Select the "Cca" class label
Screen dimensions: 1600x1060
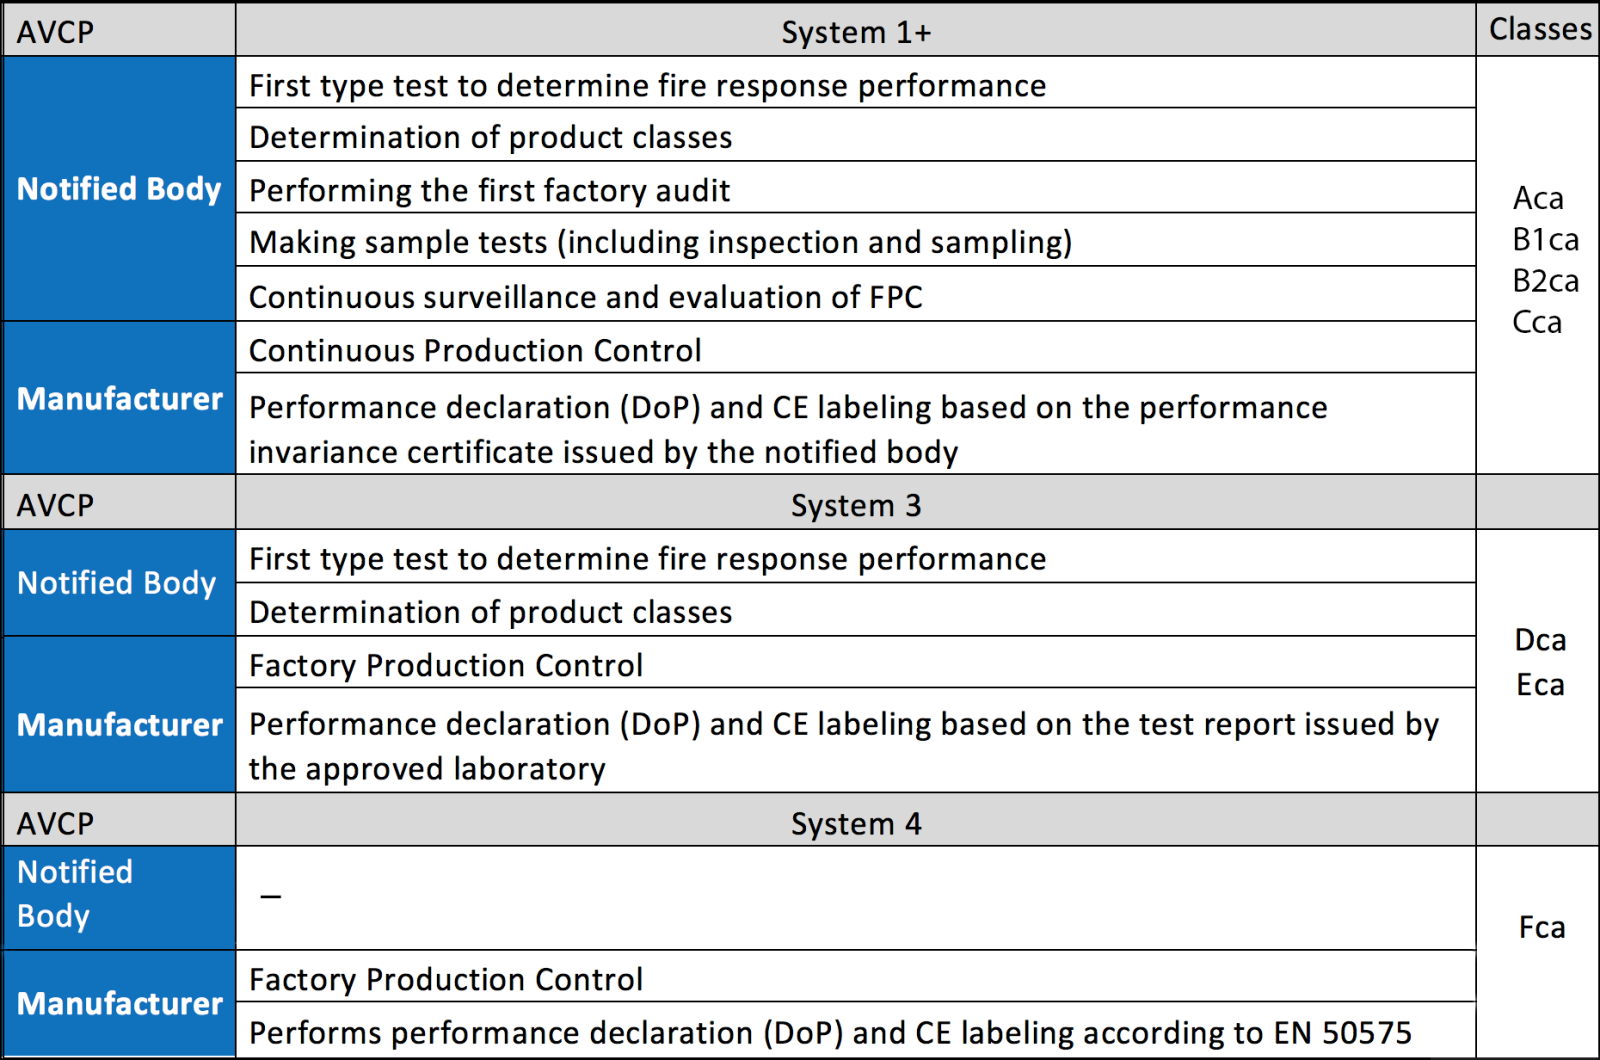pos(1537,322)
